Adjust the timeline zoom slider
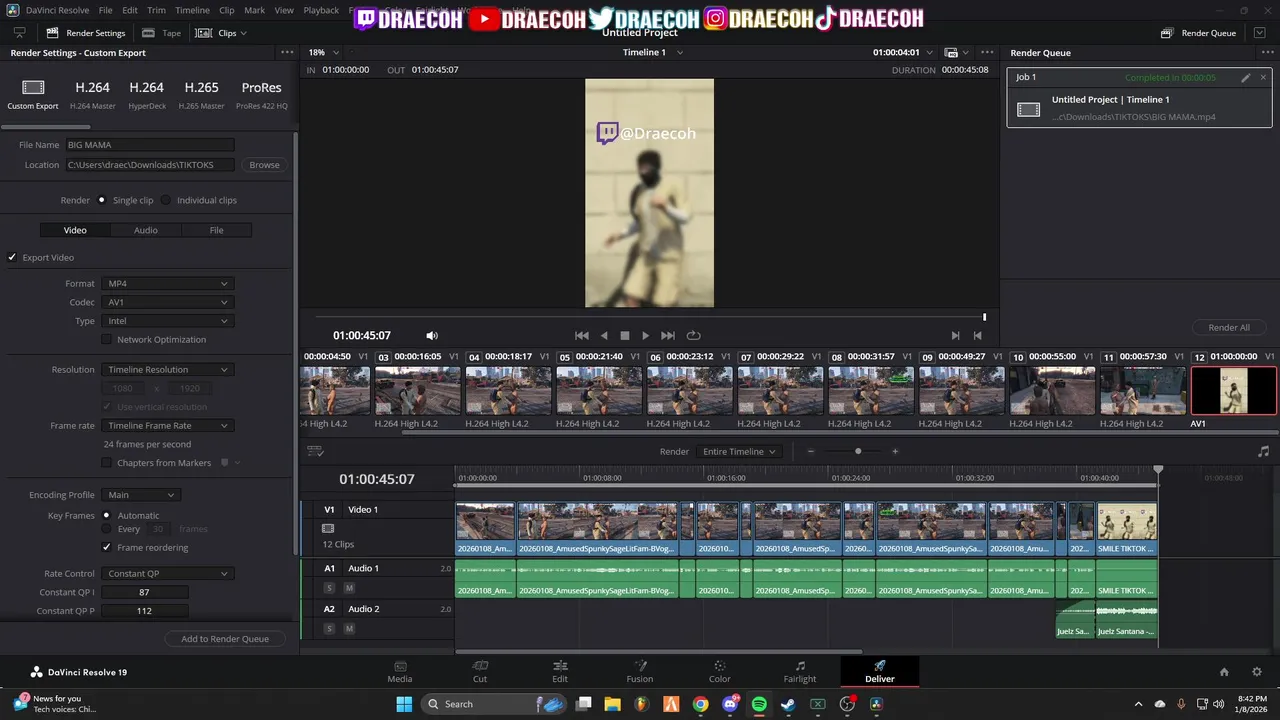 (x=857, y=451)
